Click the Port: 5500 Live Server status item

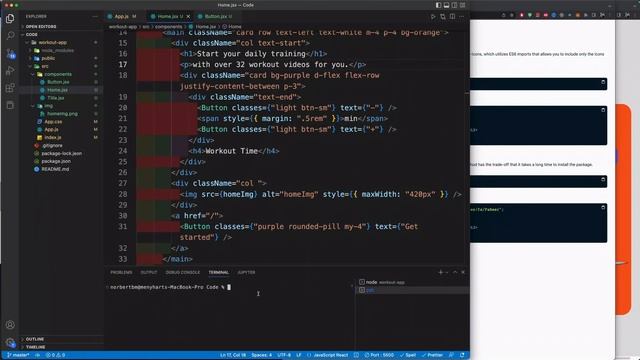(x=379, y=355)
